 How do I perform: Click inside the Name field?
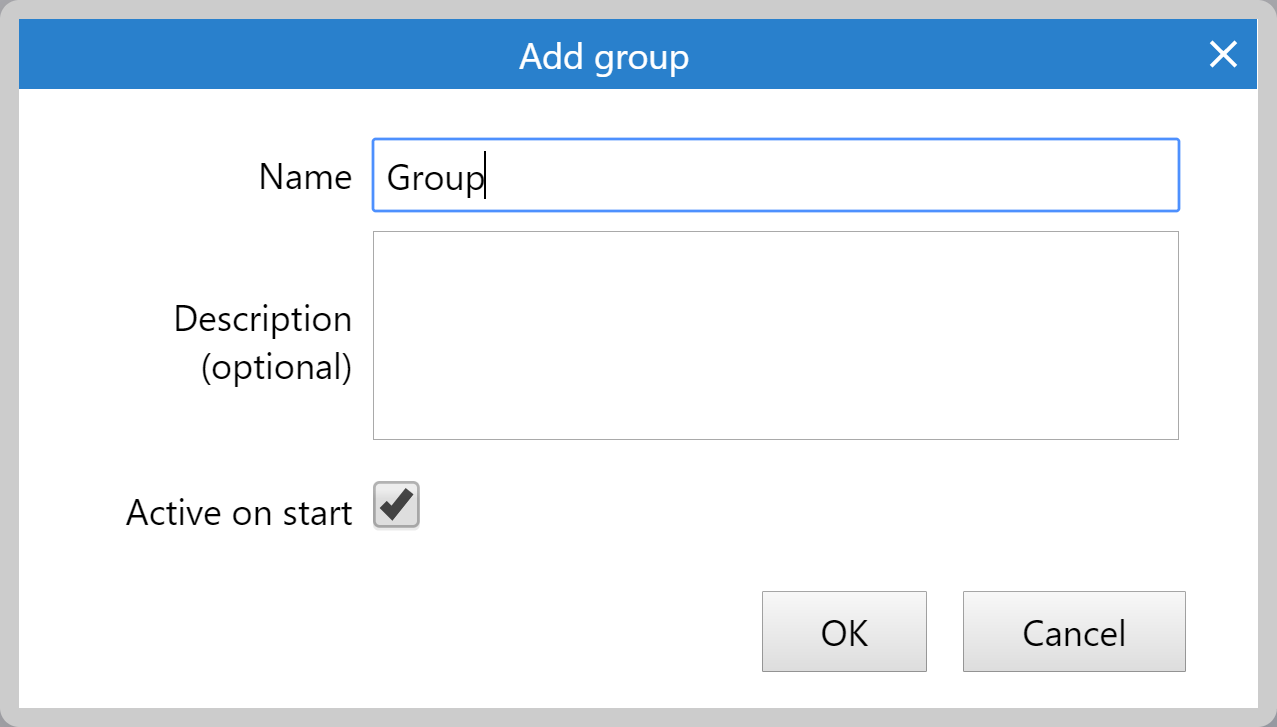click(775, 175)
